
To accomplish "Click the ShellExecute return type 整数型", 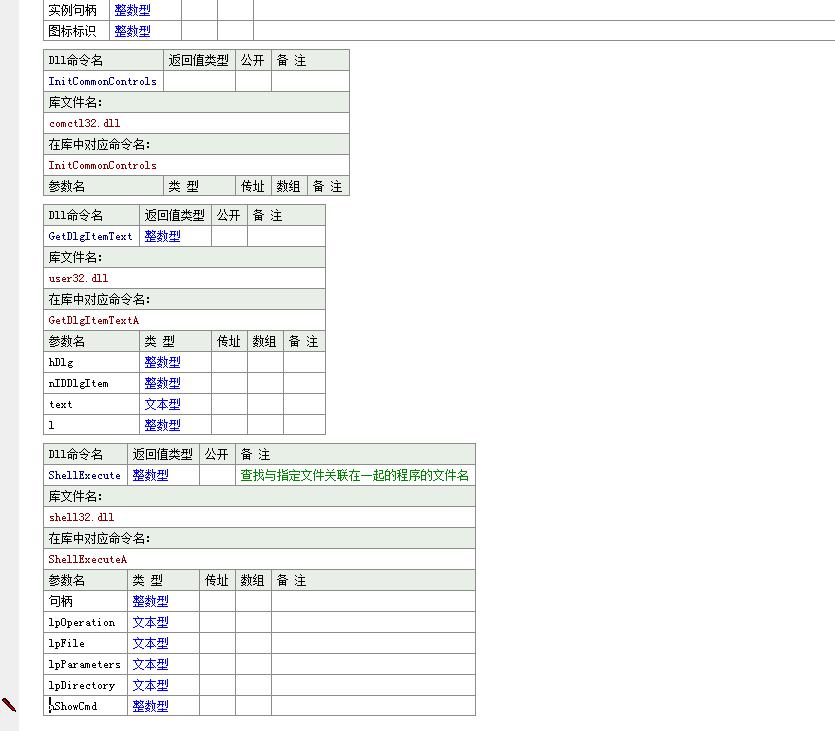I will 150,475.
